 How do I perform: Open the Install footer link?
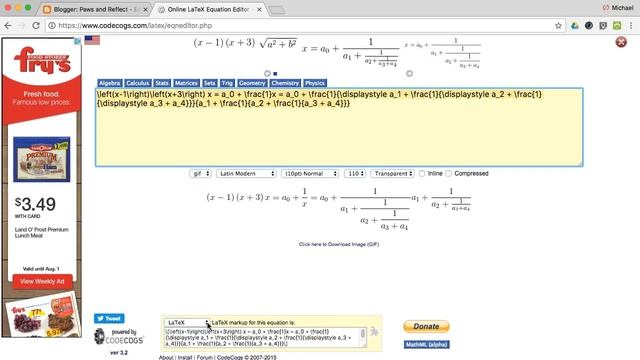pyautogui.click(x=185, y=358)
